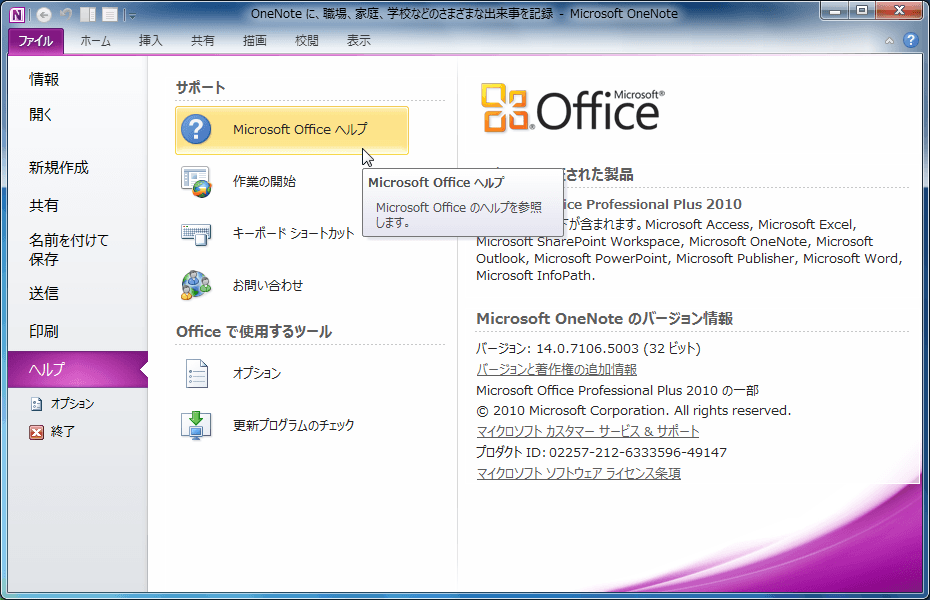Click the オプション label under Office で使用するツール
Screen dimensions: 930x600
tap(257, 373)
